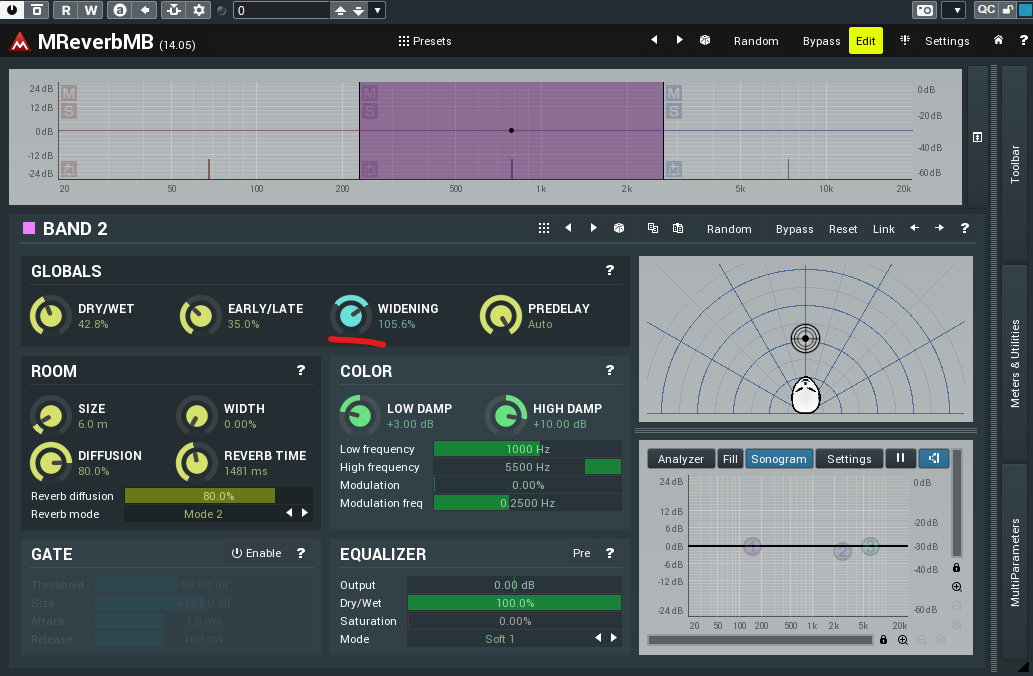Click the host snapshot camera icon
Image resolution: width=1033 pixels, height=676 pixels.
[x=925, y=10]
